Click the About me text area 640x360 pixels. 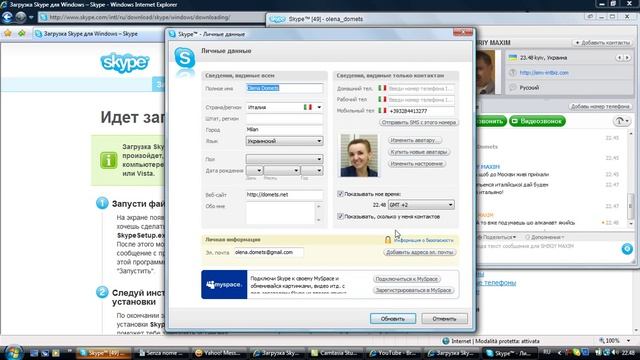click(x=281, y=213)
